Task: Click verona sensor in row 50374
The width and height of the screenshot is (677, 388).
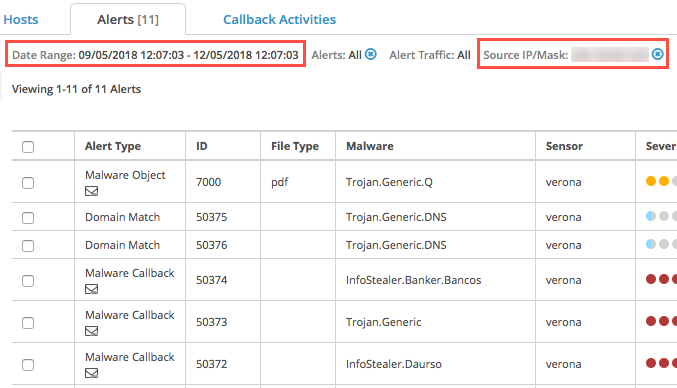Action: [x=563, y=280]
